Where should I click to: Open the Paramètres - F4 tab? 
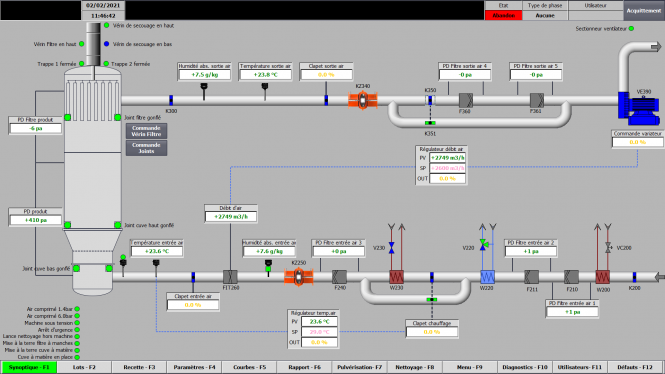pyautogui.click(x=194, y=367)
